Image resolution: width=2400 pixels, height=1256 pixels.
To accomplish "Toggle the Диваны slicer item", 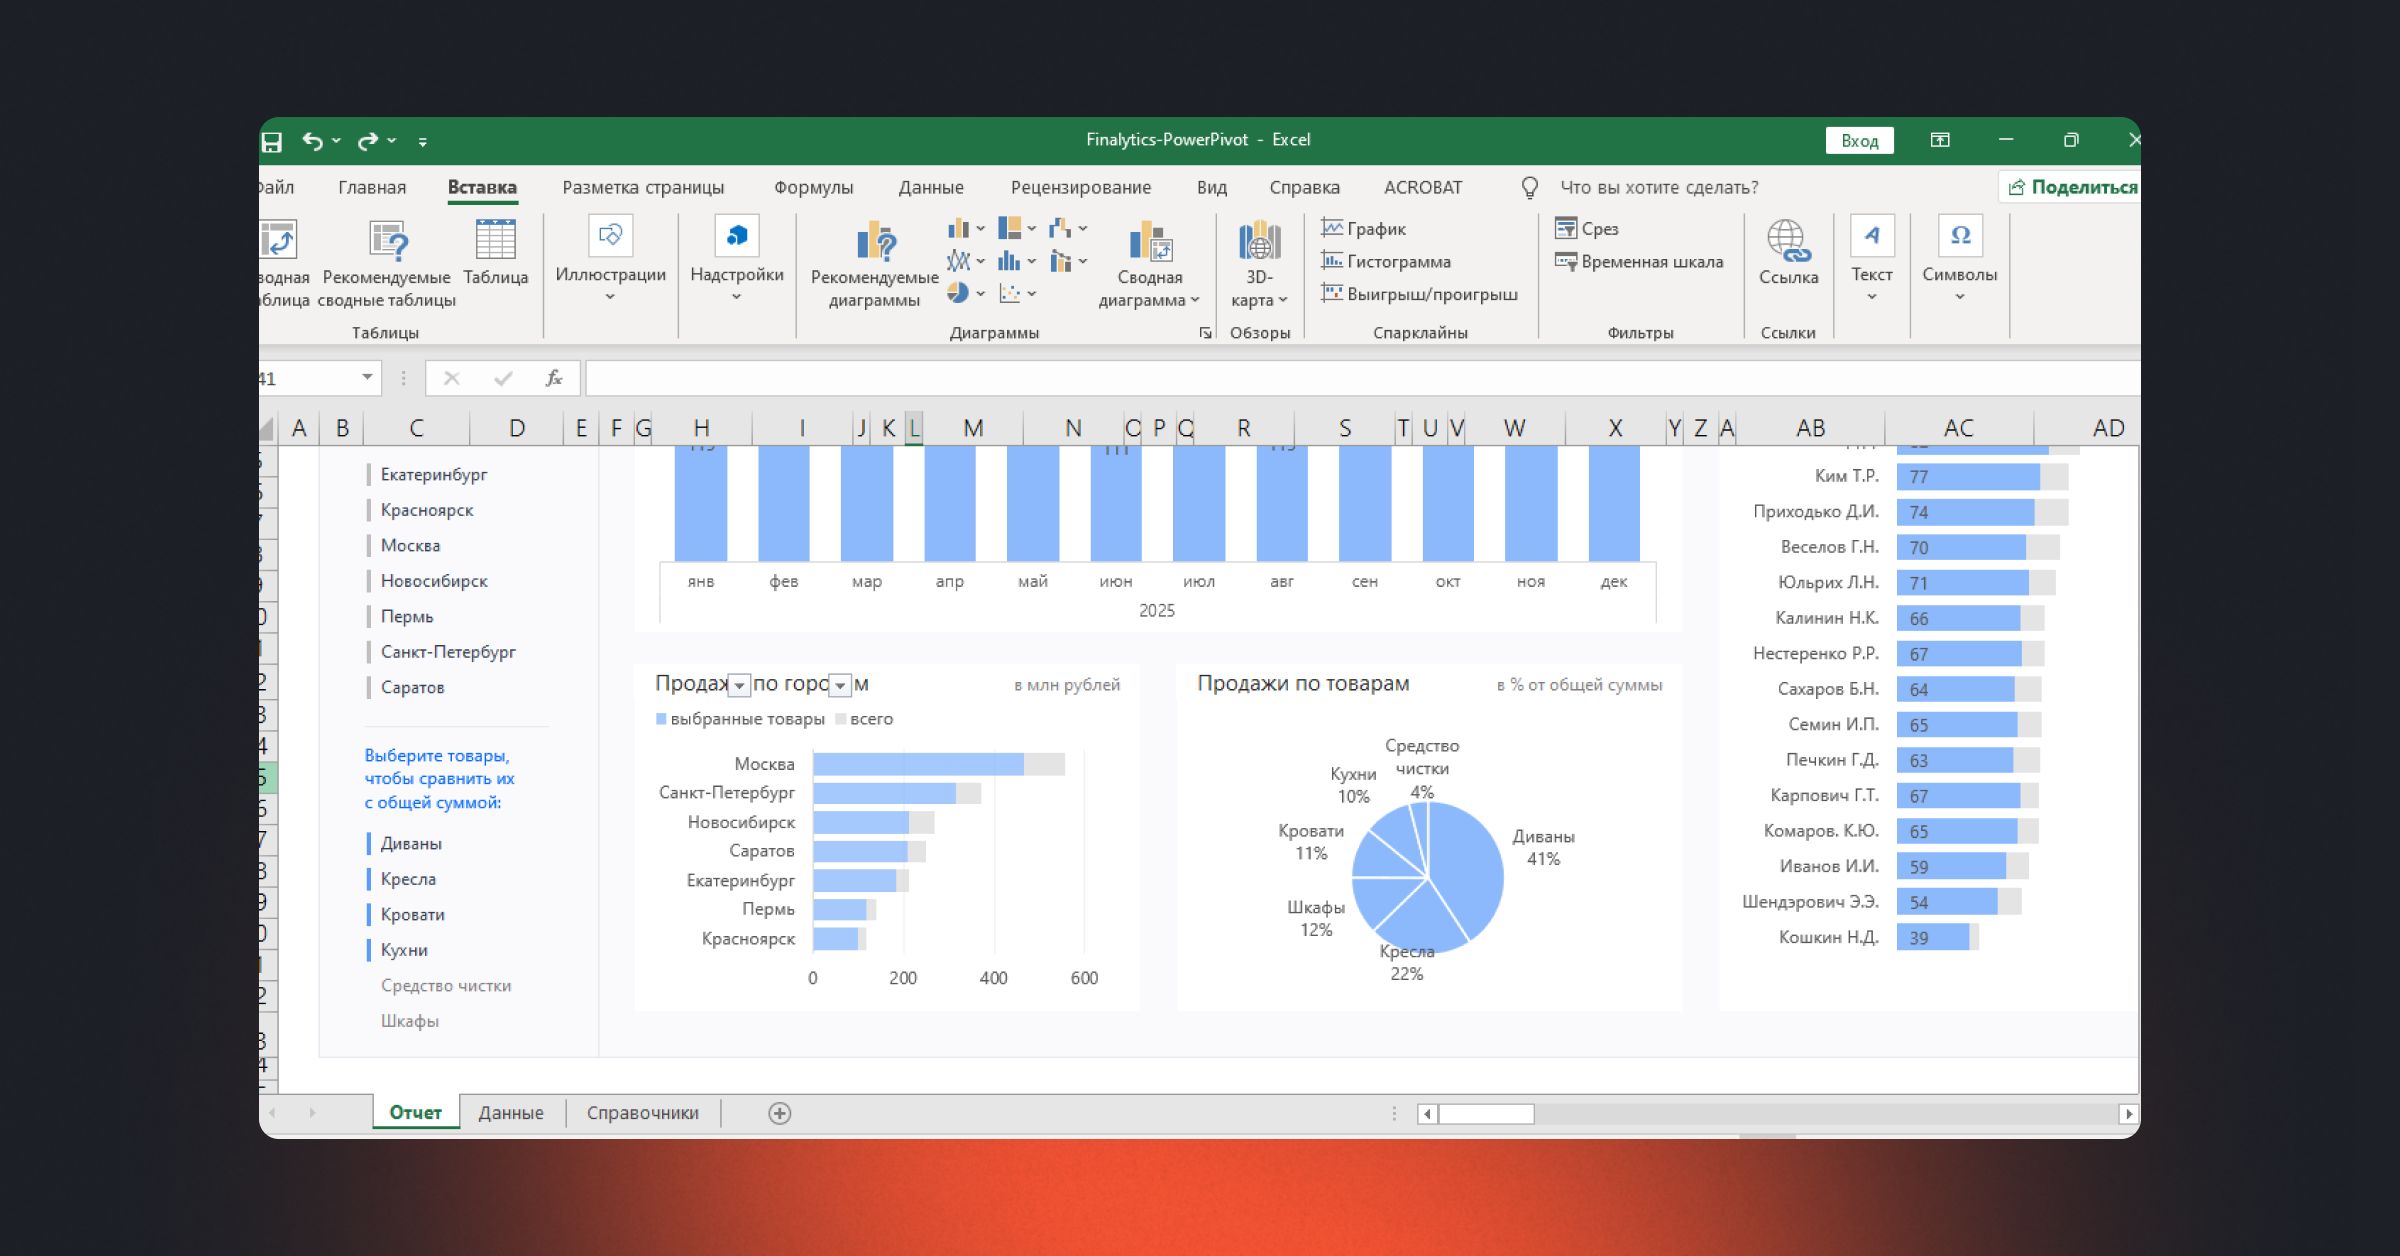I will point(411,844).
